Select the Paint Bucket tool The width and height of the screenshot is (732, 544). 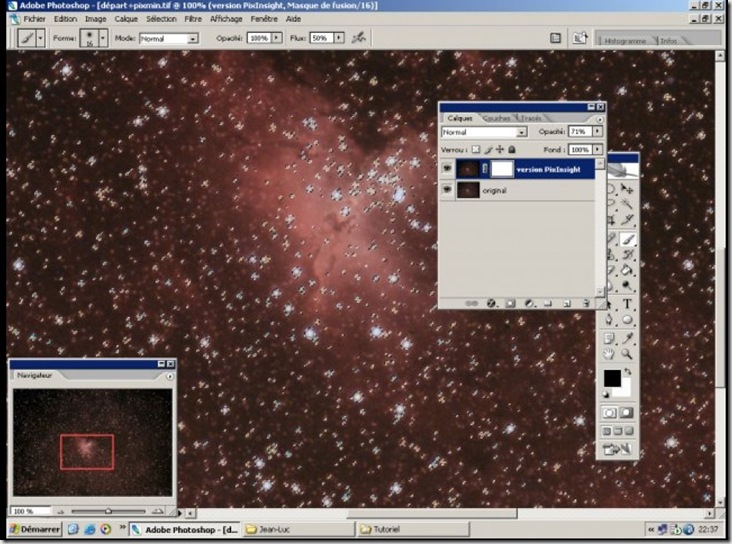627,271
